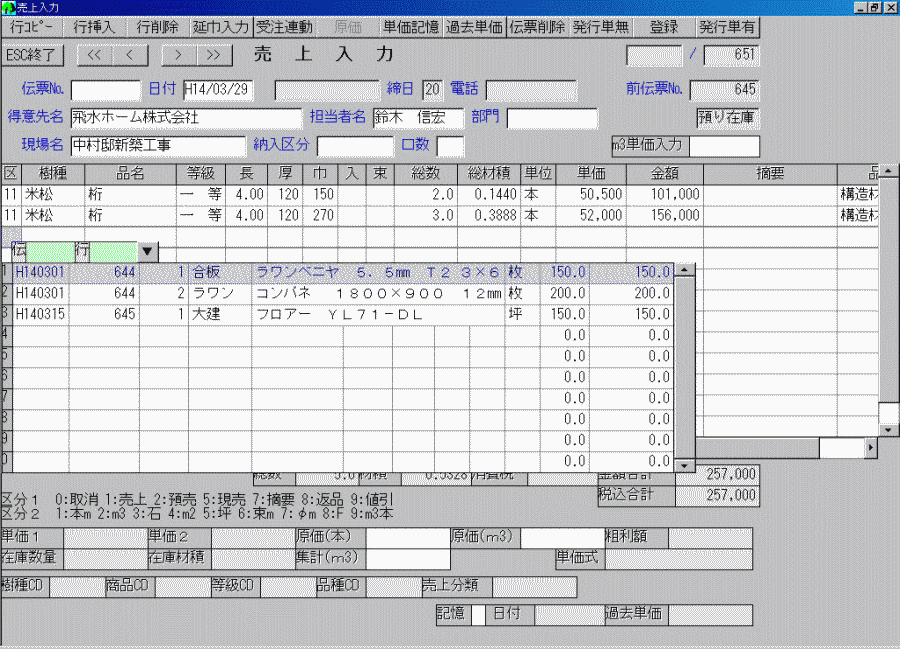900x649 pixels.
Task: Click the 原価(本) cost field
Action: [x=408, y=538]
